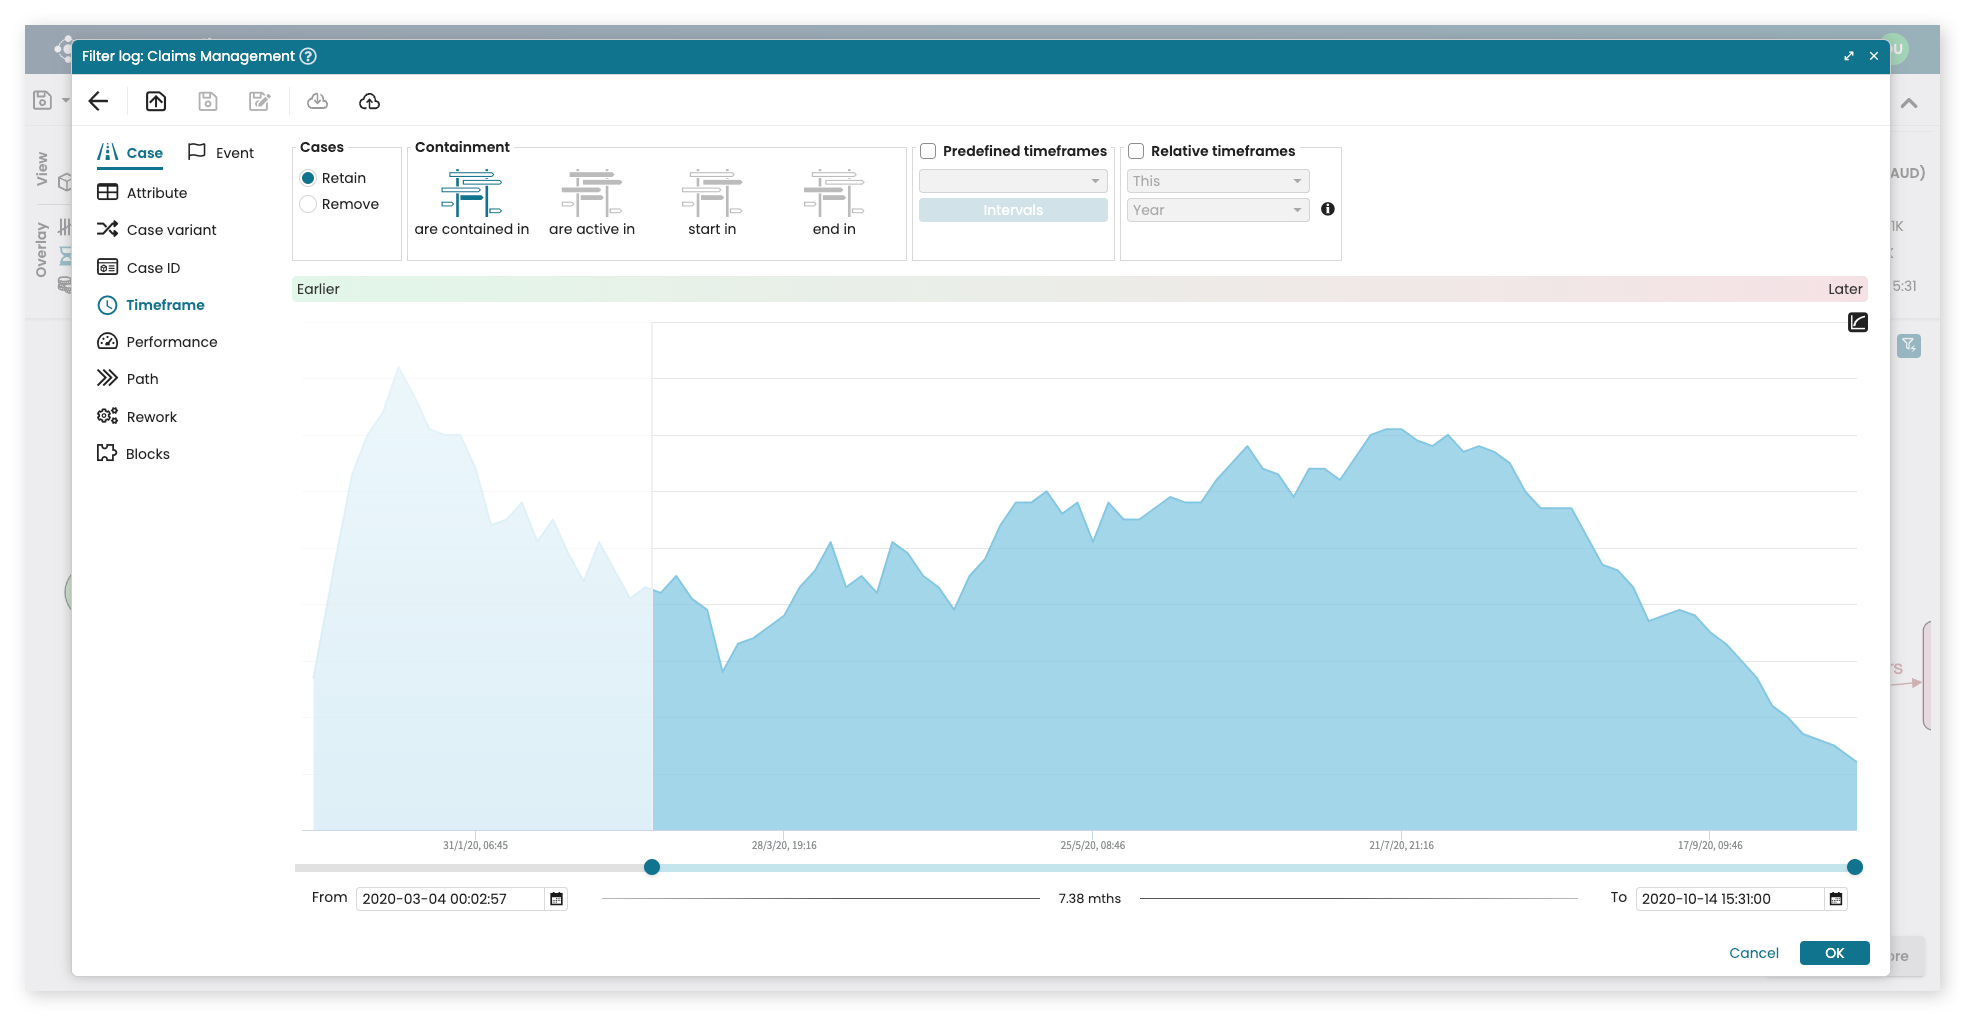This screenshot has height=1016, width=1965.
Task: Open the 'This' relative dropdown
Action: 1218,181
